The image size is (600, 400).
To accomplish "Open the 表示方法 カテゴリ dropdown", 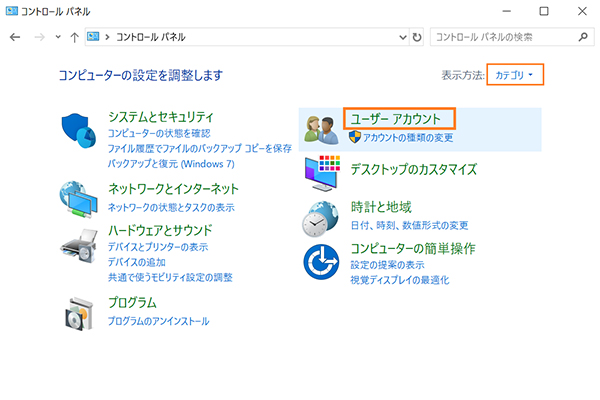I will click(515, 75).
